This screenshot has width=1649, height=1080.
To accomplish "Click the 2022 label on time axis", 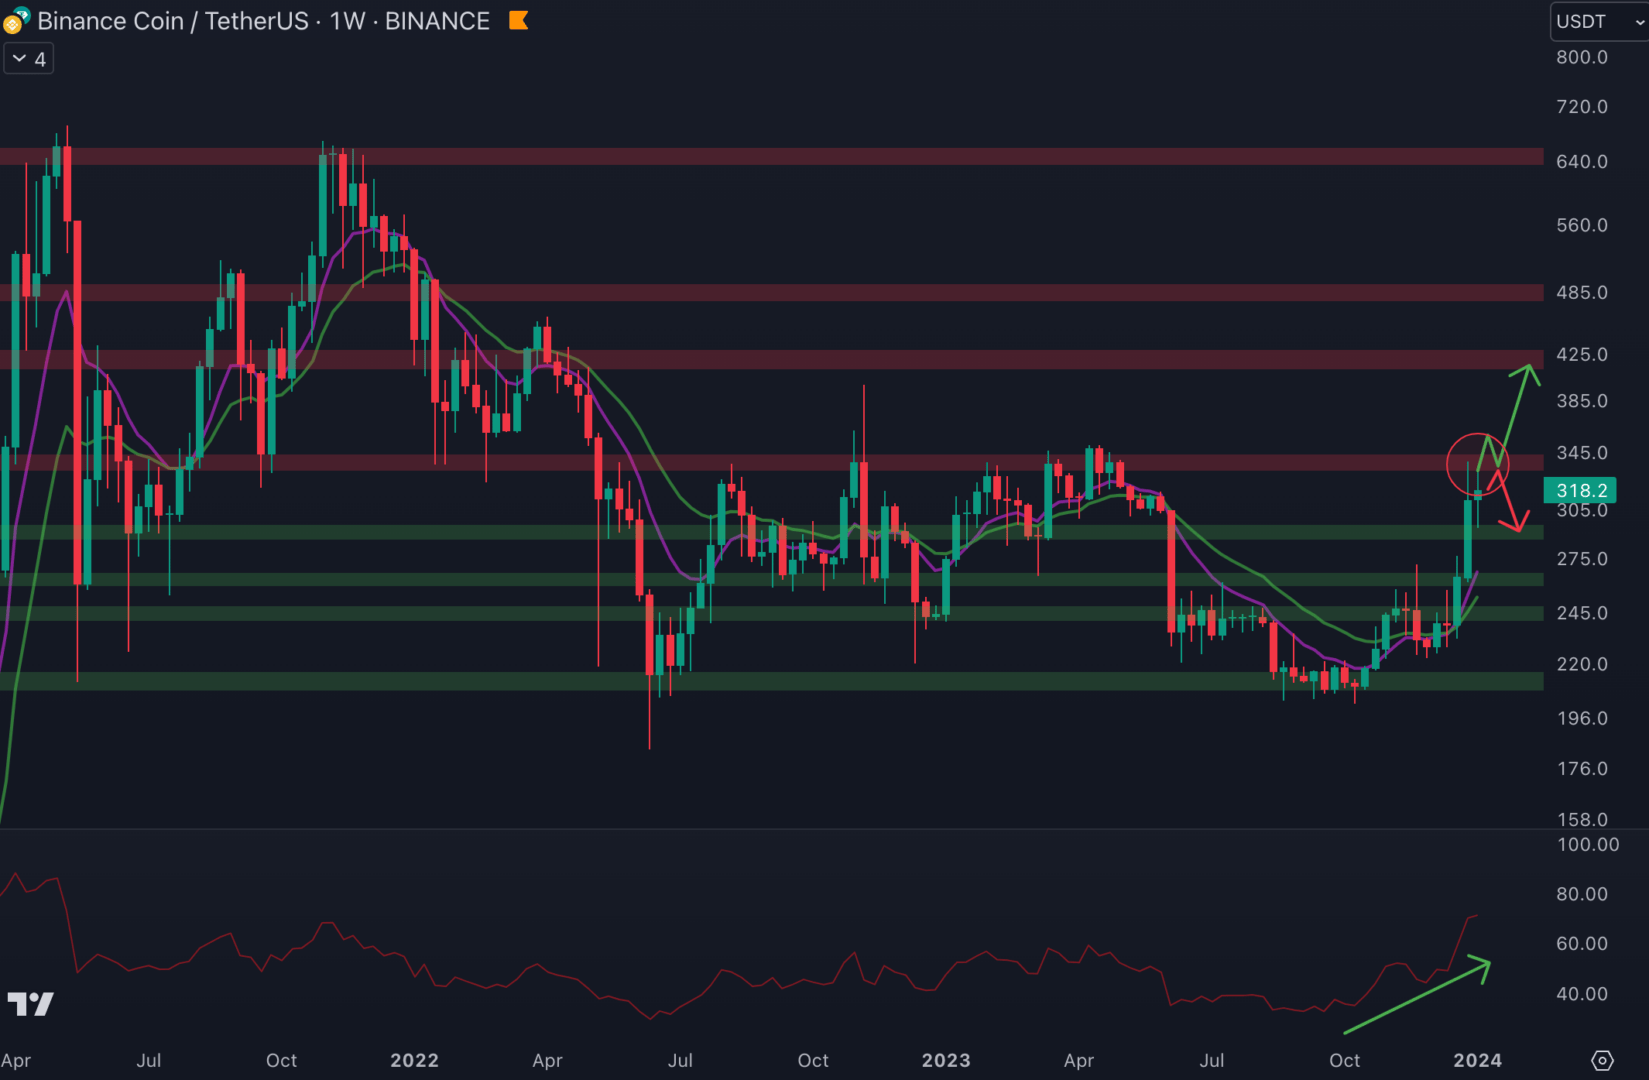I will (414, 1060).
